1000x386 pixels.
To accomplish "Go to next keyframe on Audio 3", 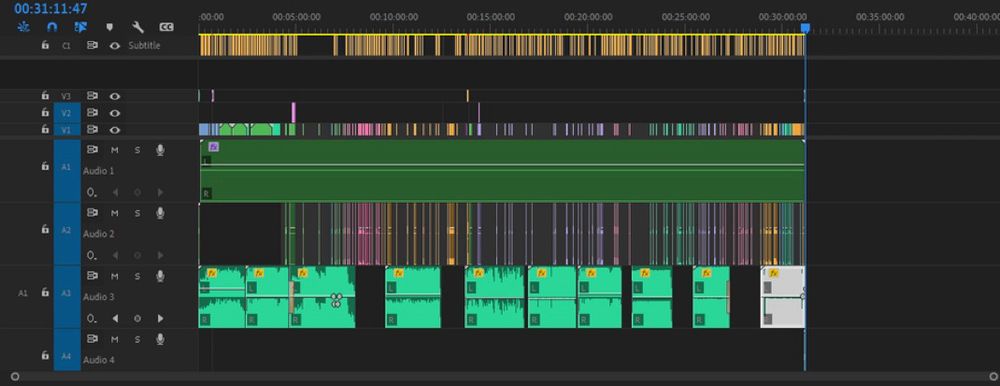I will coord(160,318).
